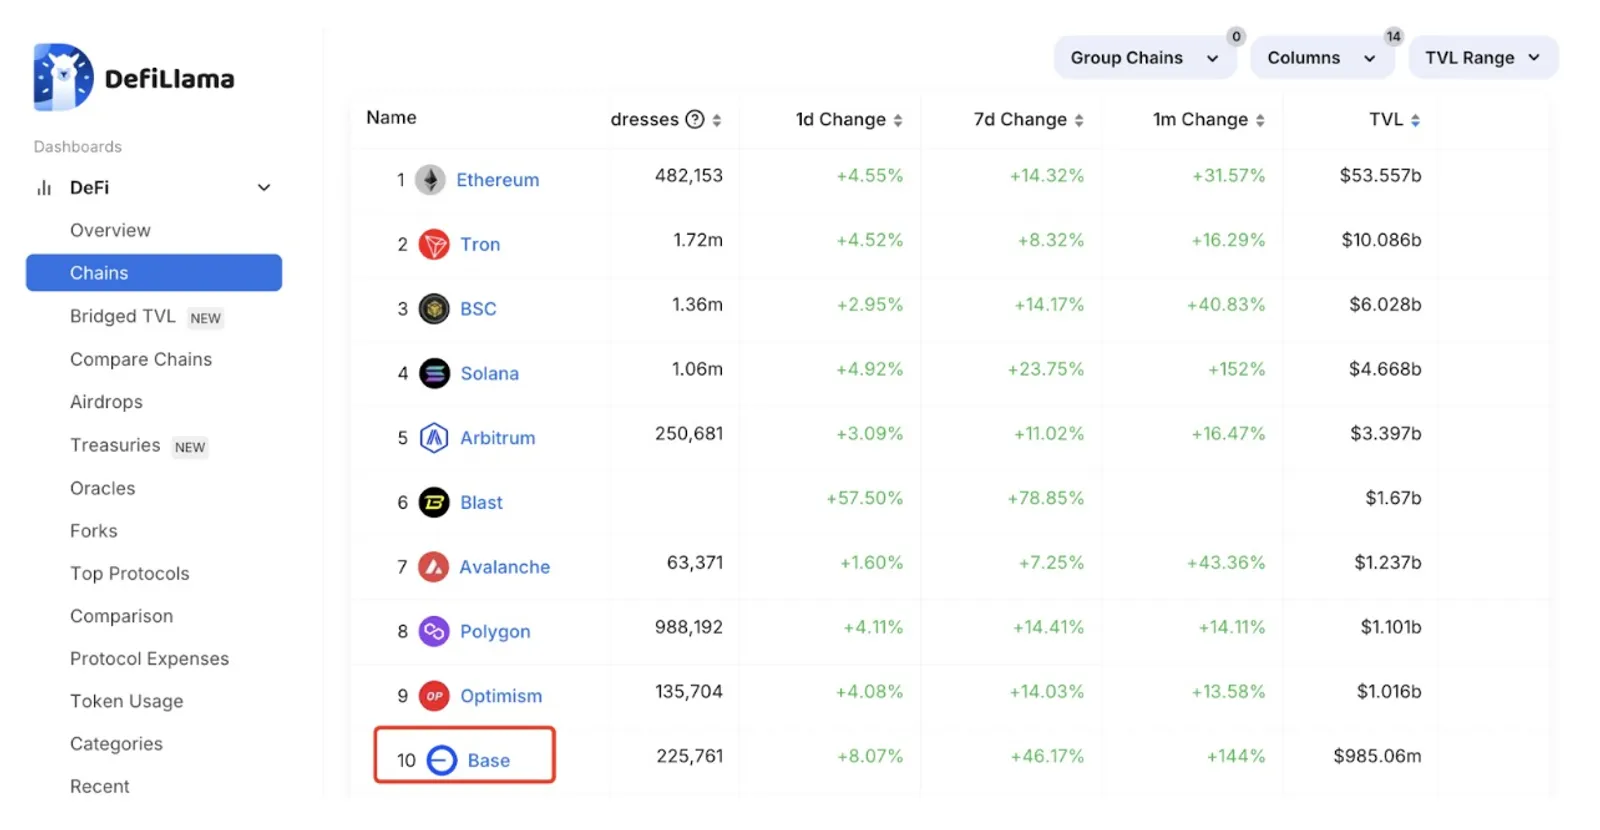The height and width of the screenshot is (830, 1600).
Task: Click the Avalanche chain icon
Action: pyautogui.click(x=433, y=567)
